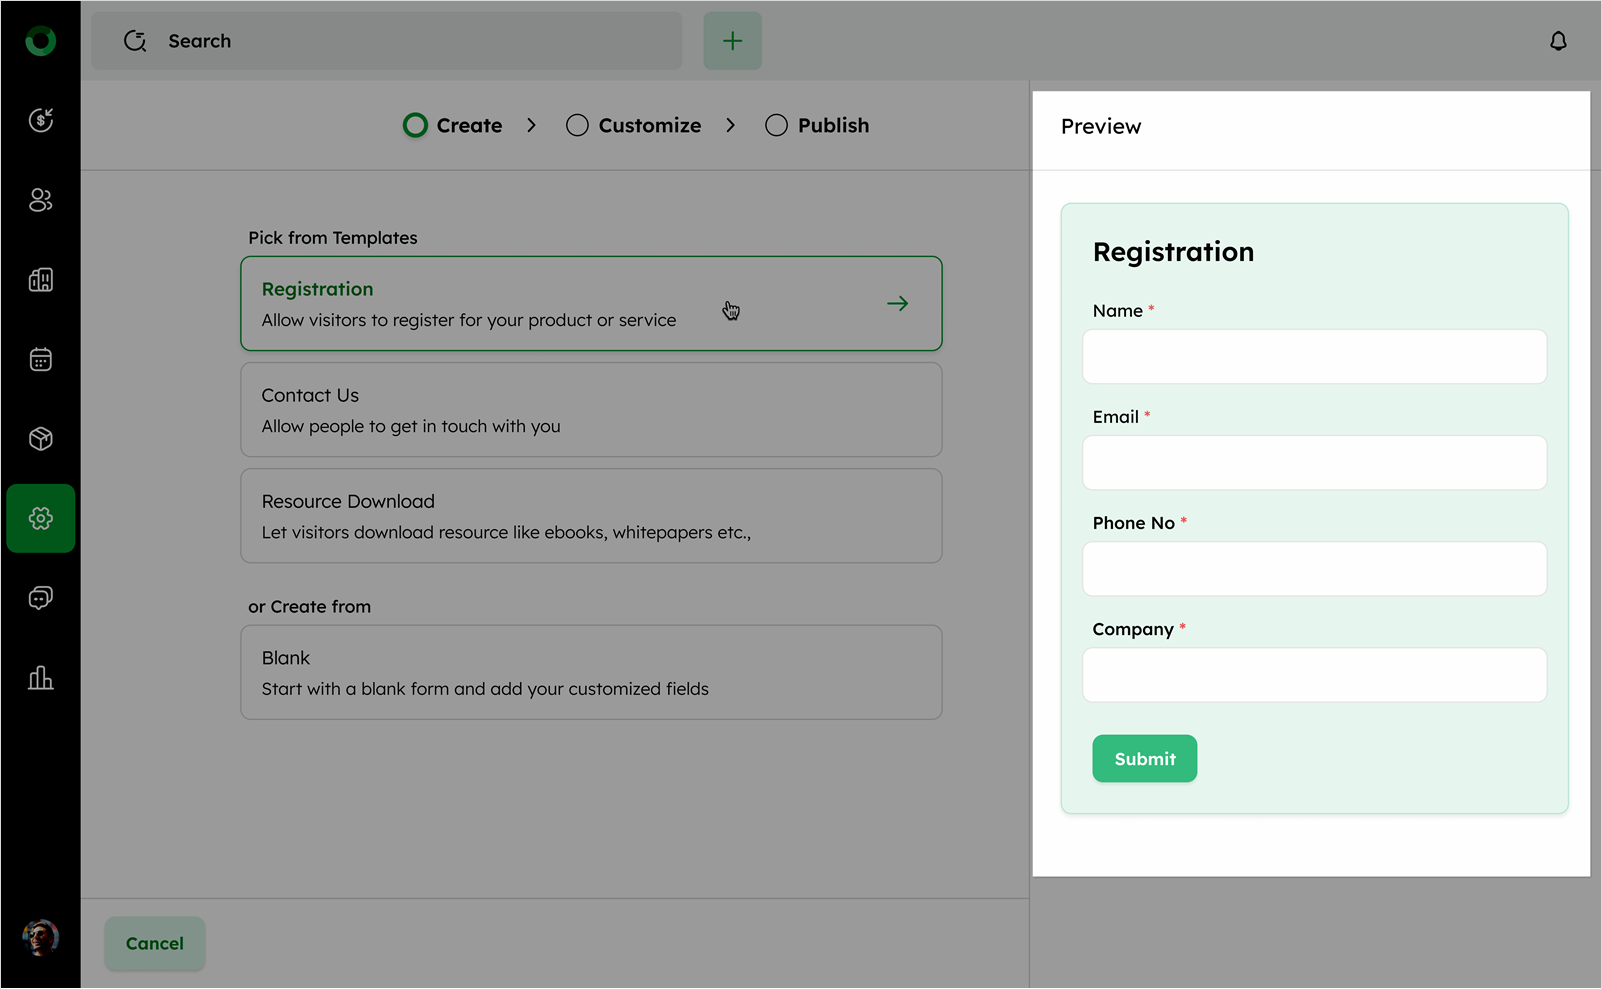The width and height of the screenshot is (1602, 990).
Task: Click the notification bell icon
Action: (1558, 41)
